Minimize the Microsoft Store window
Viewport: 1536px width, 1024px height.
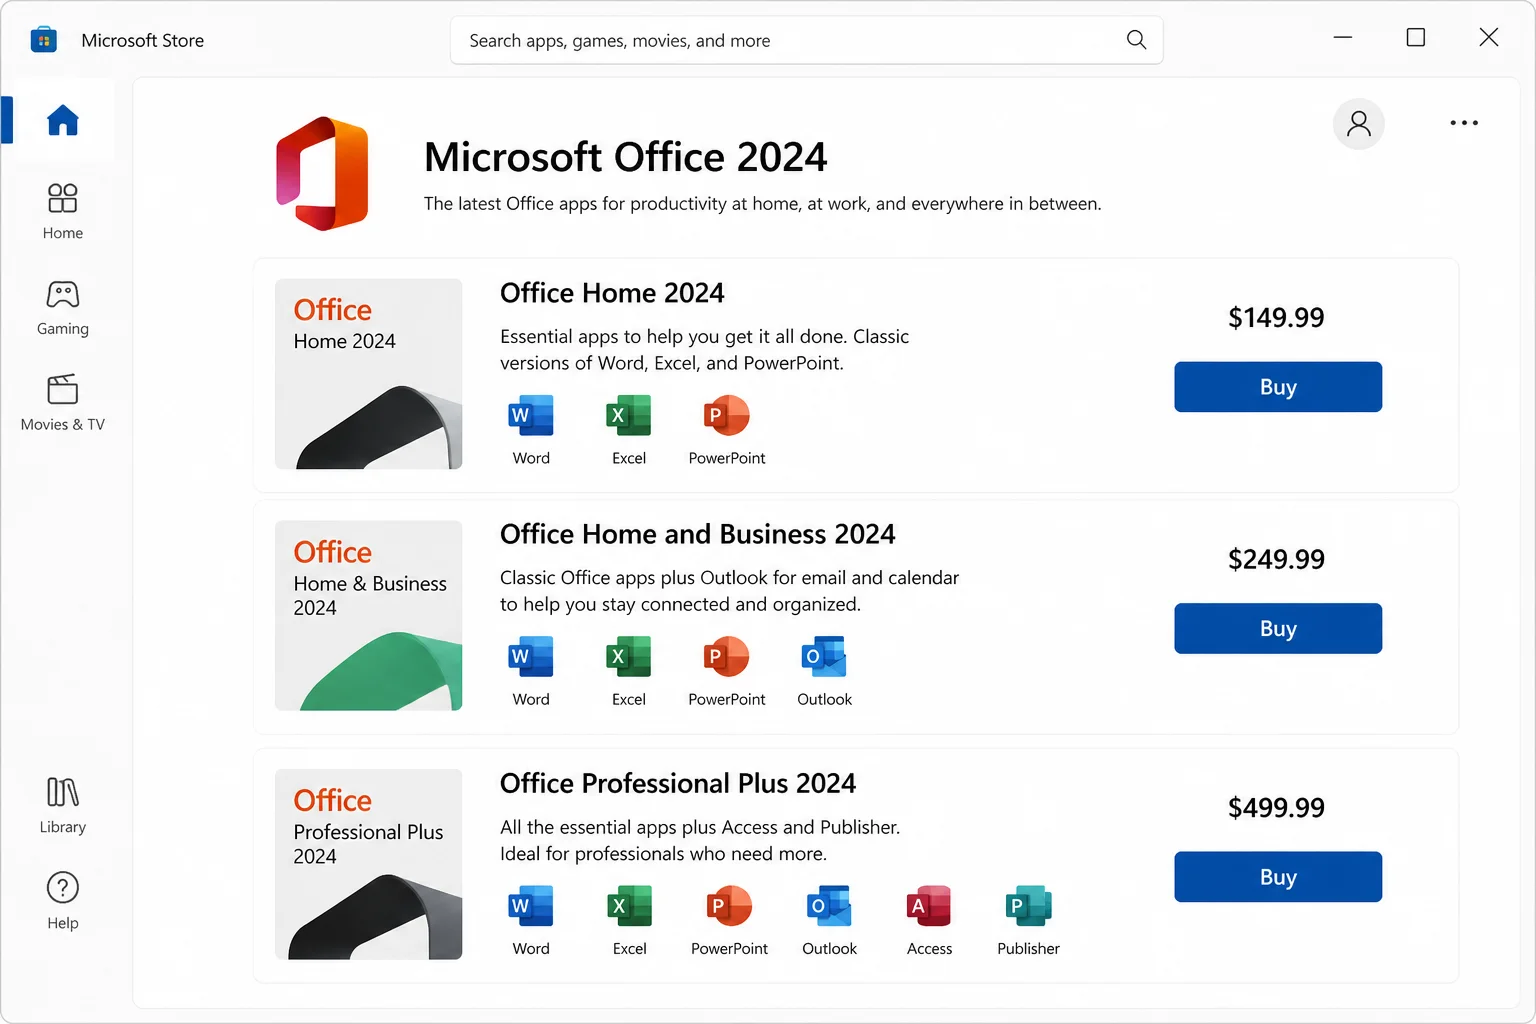coord(1343,38)
